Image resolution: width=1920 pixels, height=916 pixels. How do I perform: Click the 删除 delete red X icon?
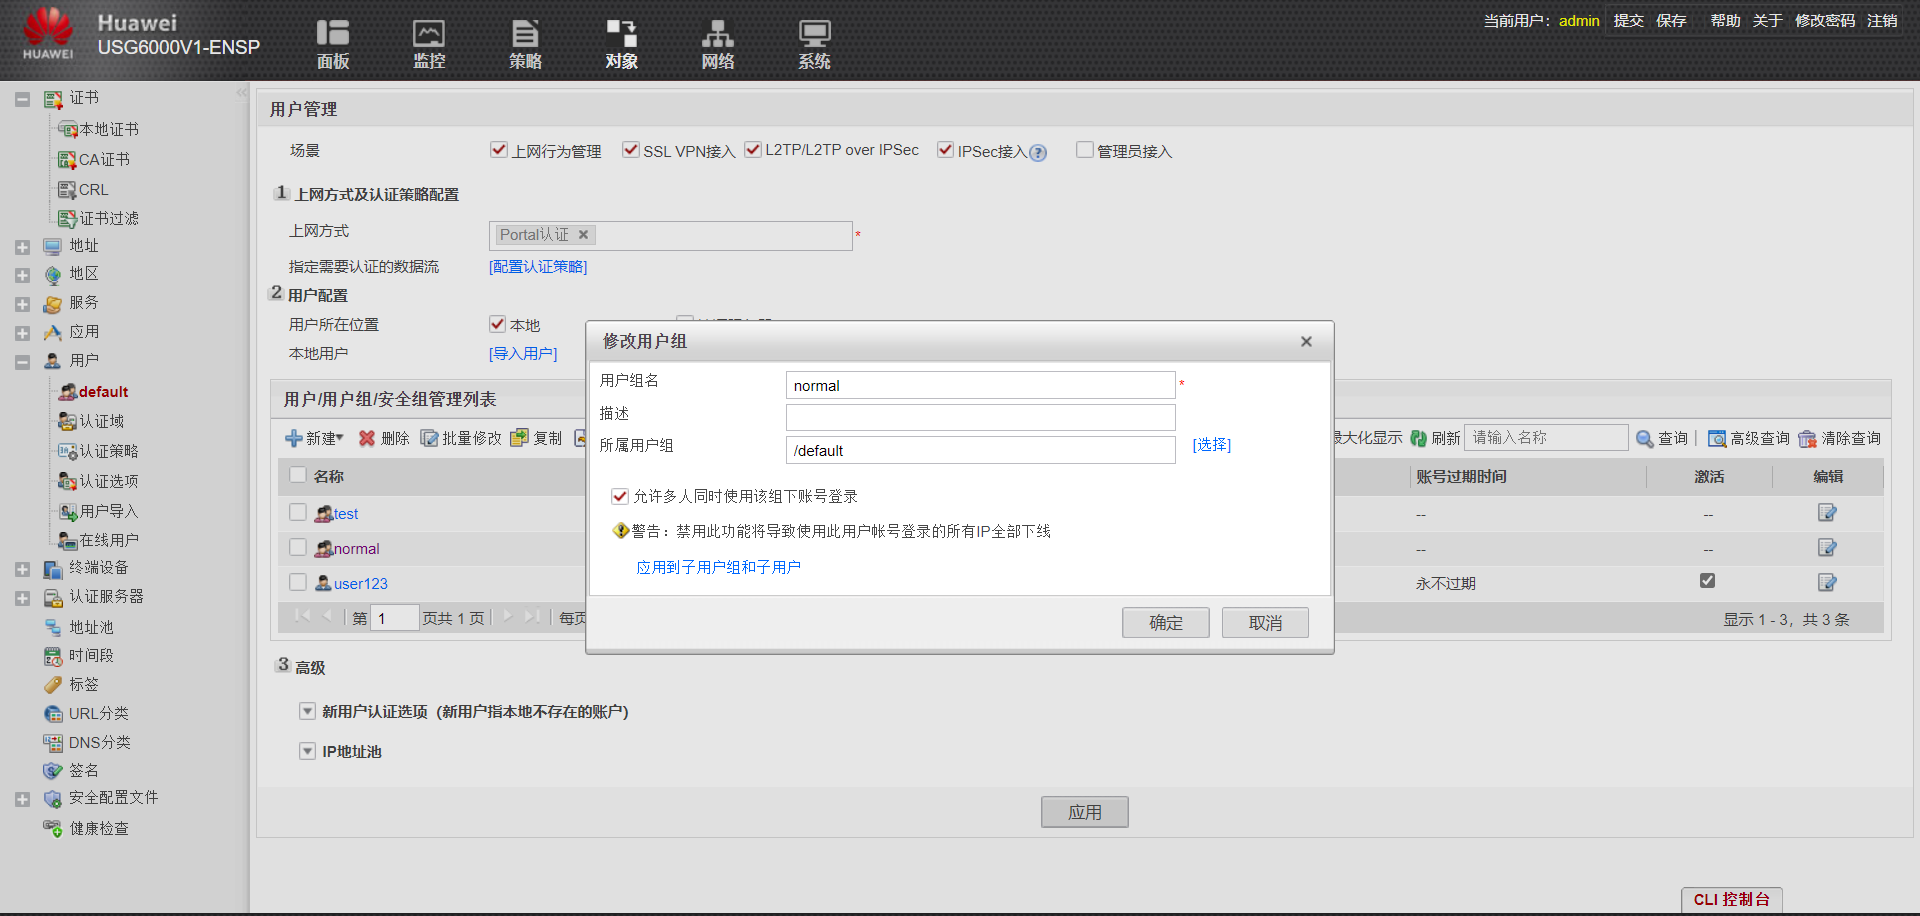(367, 439)
